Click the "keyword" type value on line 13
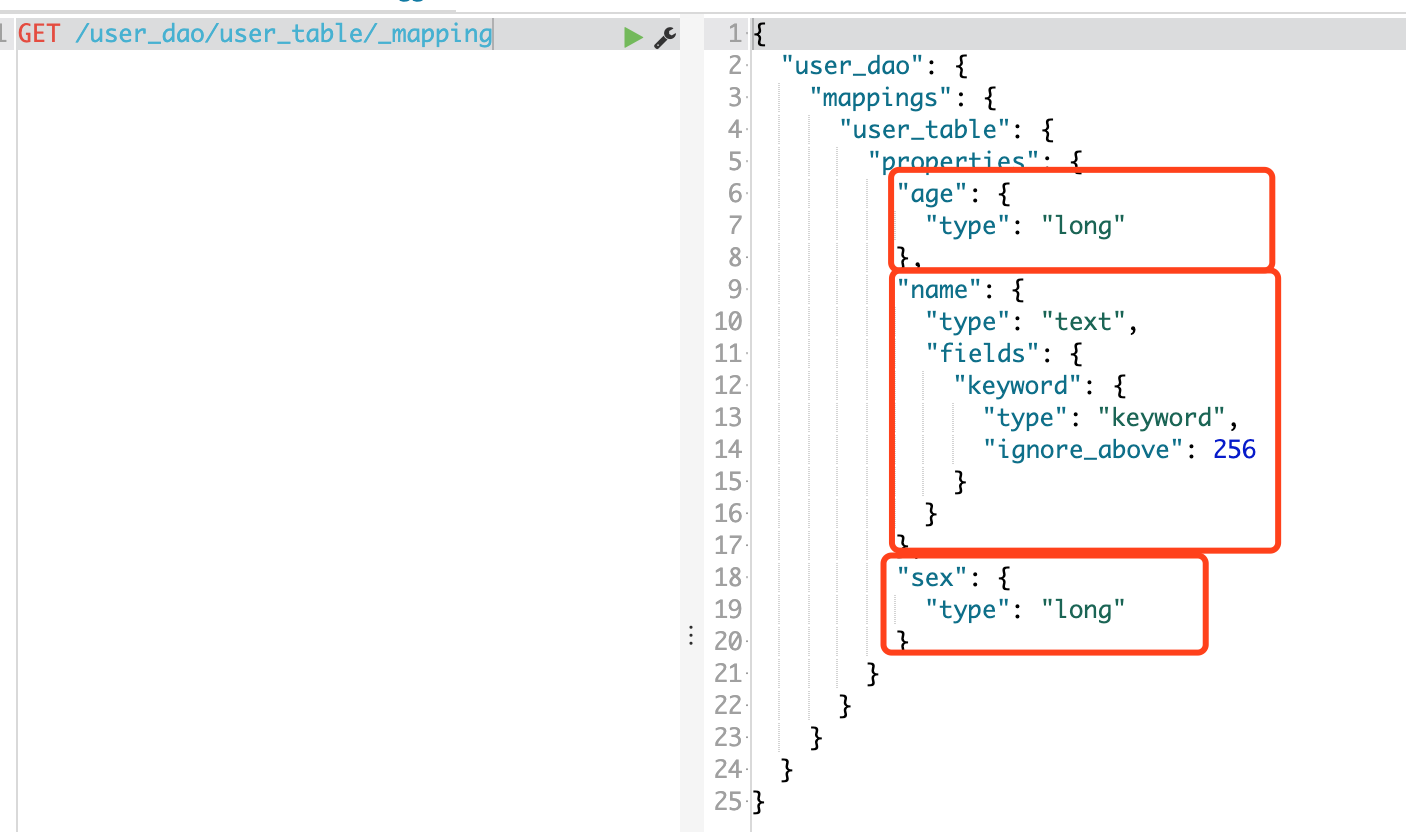Screen dimensions: 1406x832 click(x=1162, y=418)
